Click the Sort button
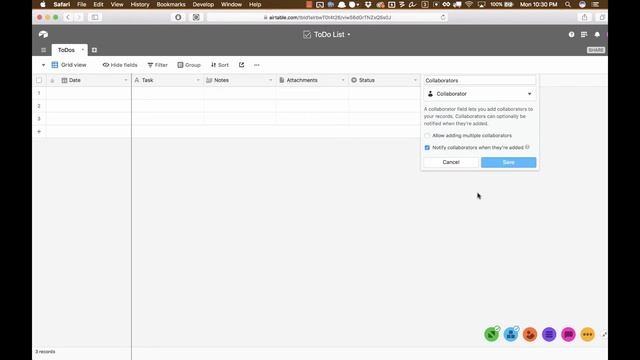This screenshot has height=360, width=640. [x=220, y=65]
